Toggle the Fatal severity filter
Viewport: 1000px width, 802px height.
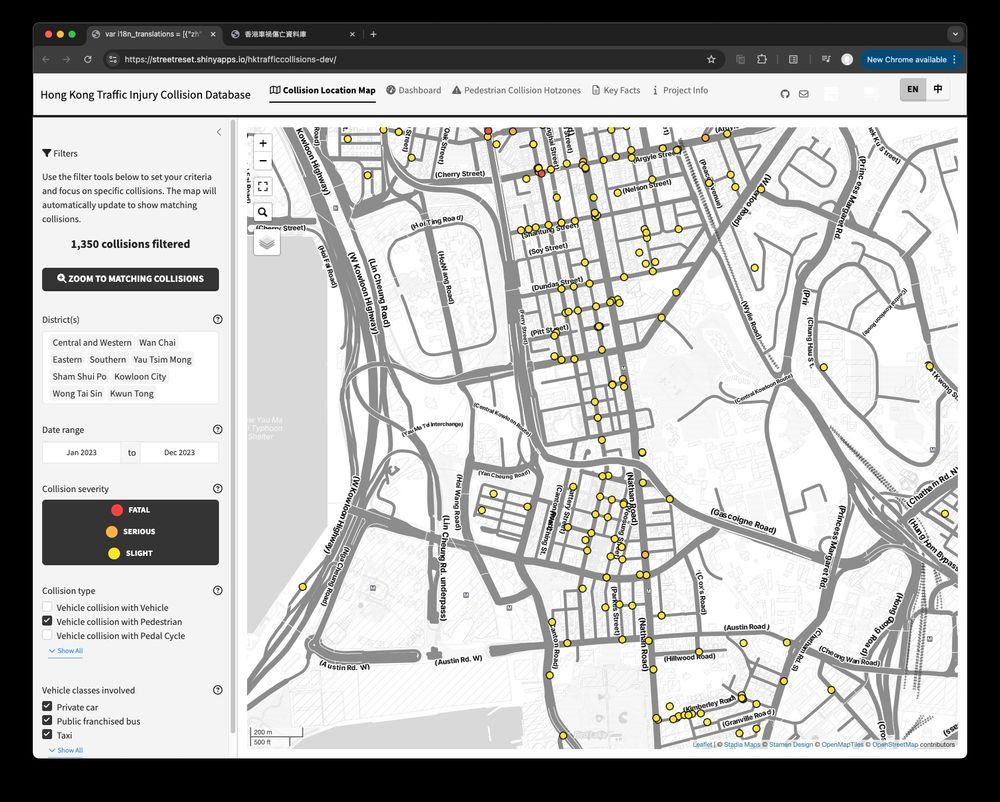130,510
